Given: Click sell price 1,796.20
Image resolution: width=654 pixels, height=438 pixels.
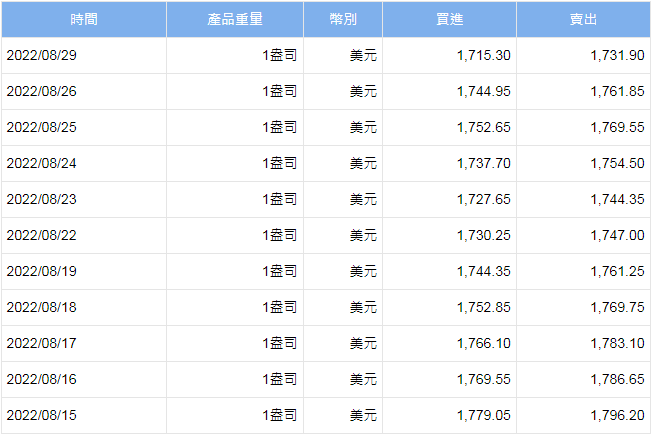Looking at the screenshot, I should 617,415.
